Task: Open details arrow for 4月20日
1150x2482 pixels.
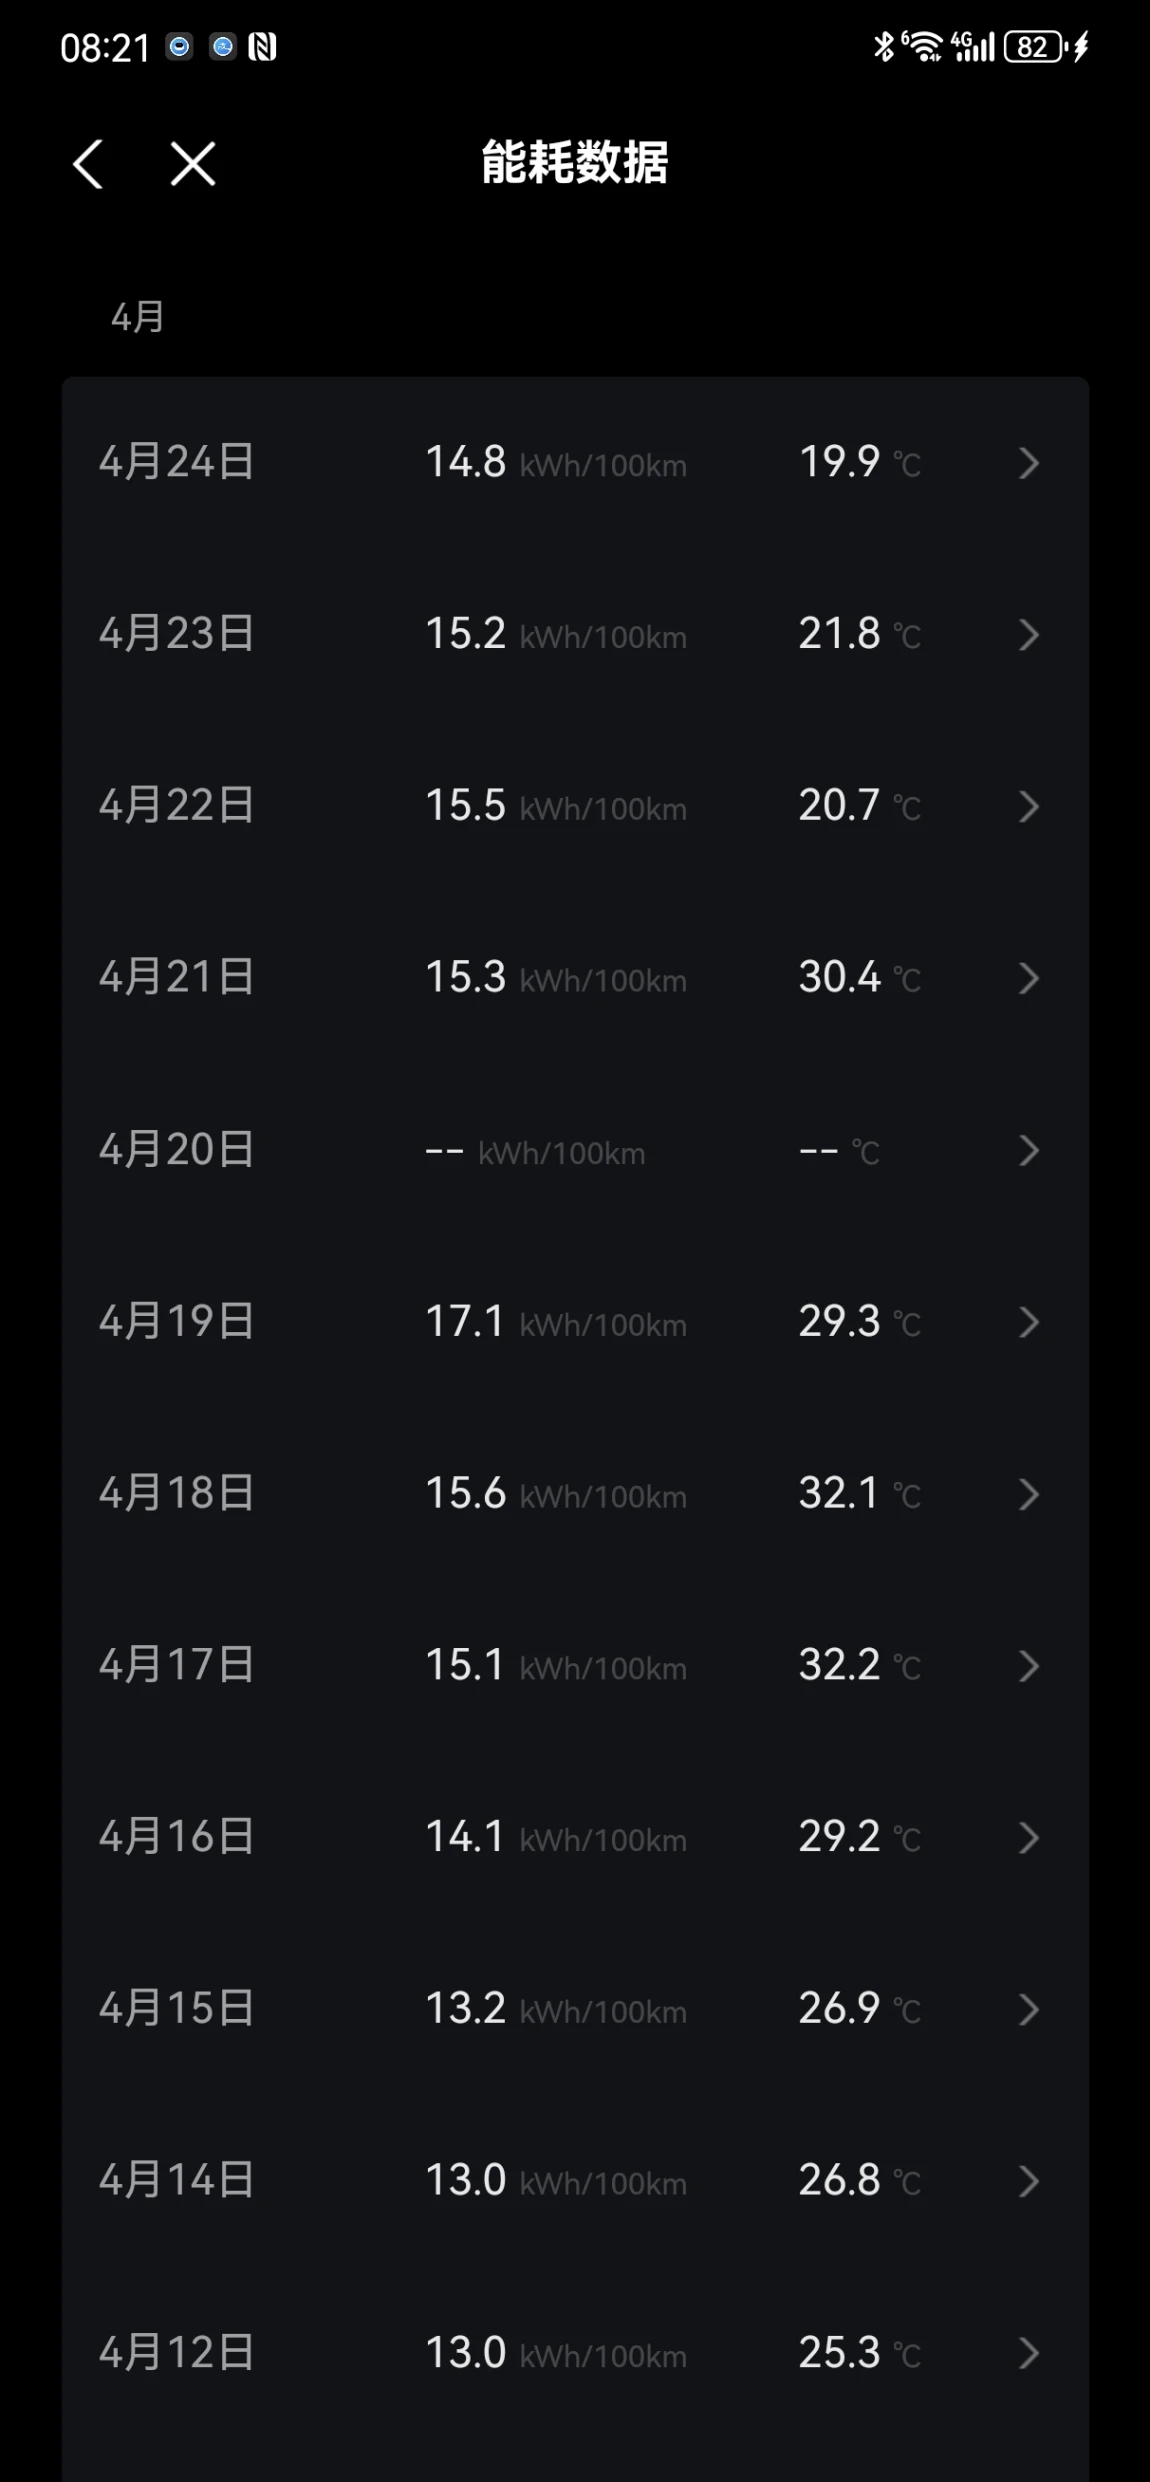Action: (1028, 1151)
